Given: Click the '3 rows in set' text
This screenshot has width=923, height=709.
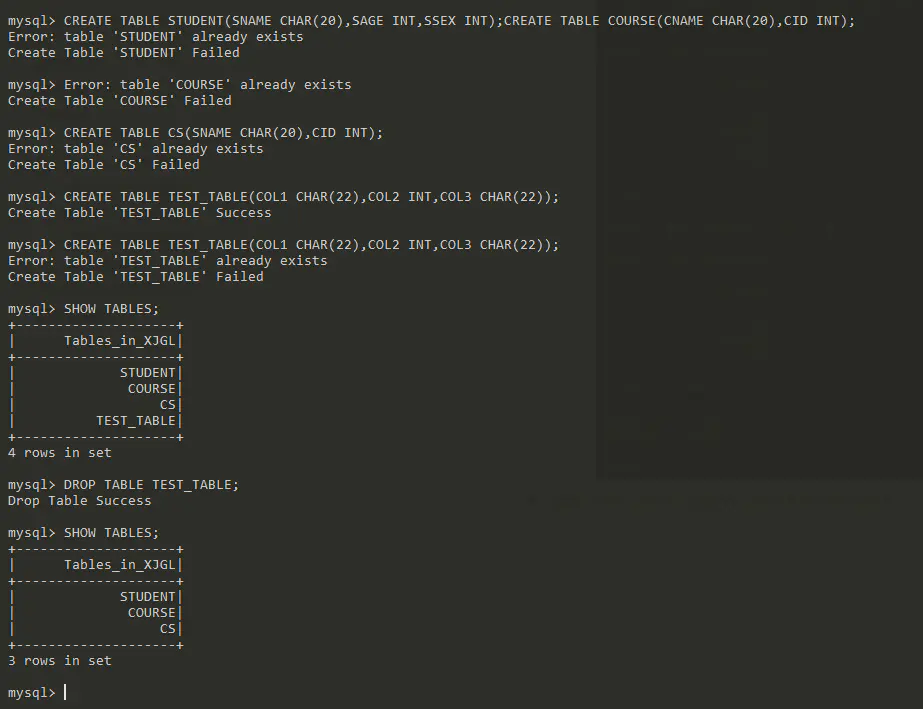Looking at the screenshot, I should click(59, 661).
